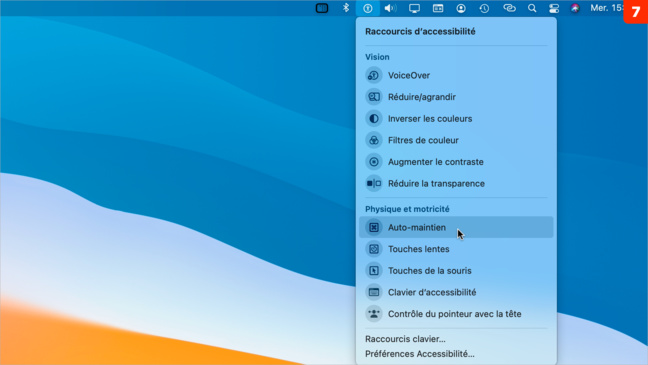Click the Touches lentes icon
Viewport: 648px width, 365px height.
point(374,249)
